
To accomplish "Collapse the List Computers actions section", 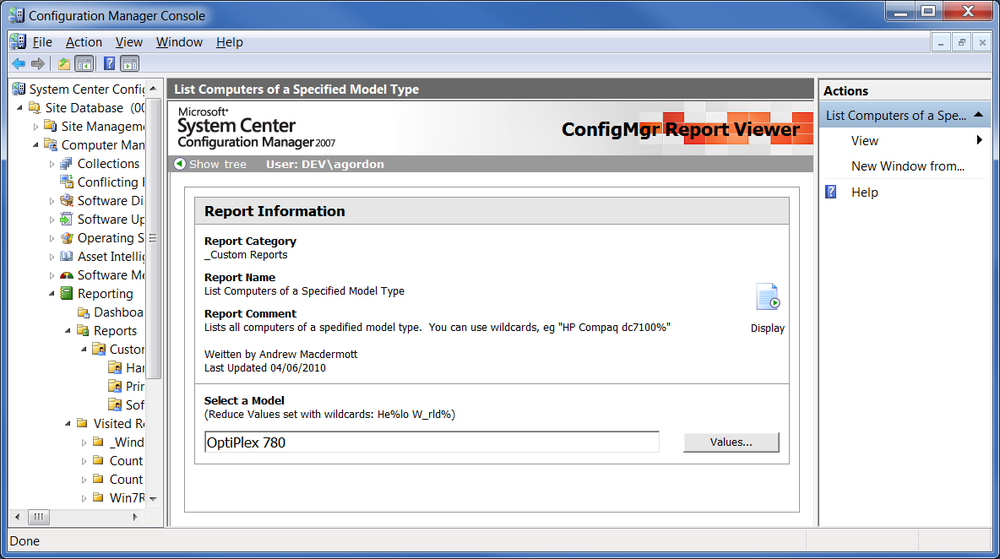I will click(978, 115).
